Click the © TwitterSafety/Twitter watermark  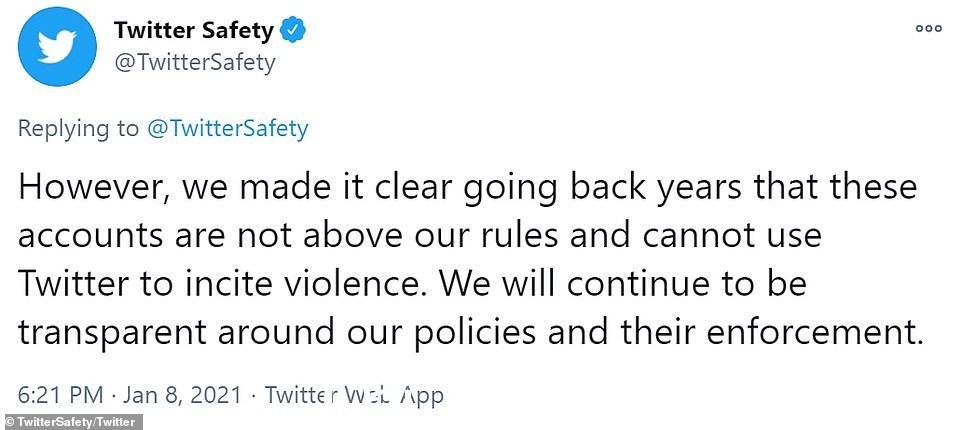tap(71, 422)
